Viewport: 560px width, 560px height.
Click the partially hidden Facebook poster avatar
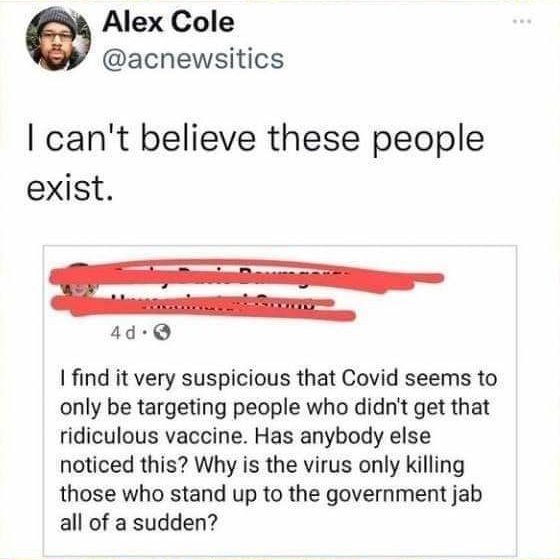tap(75, 283)
